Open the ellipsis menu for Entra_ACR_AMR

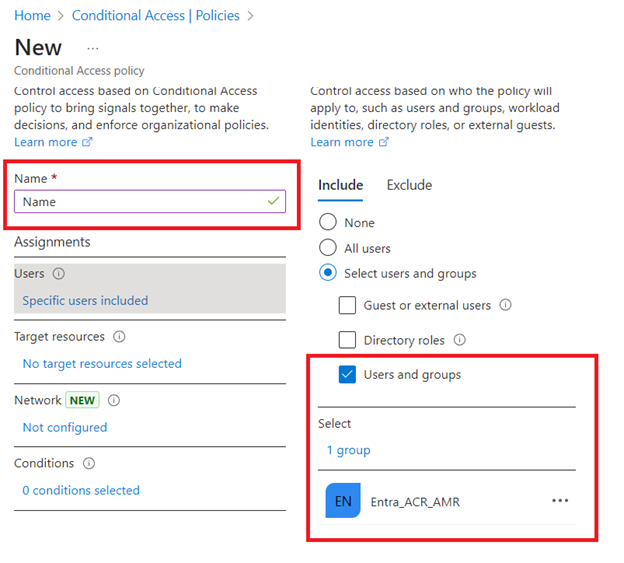[560, 501]
